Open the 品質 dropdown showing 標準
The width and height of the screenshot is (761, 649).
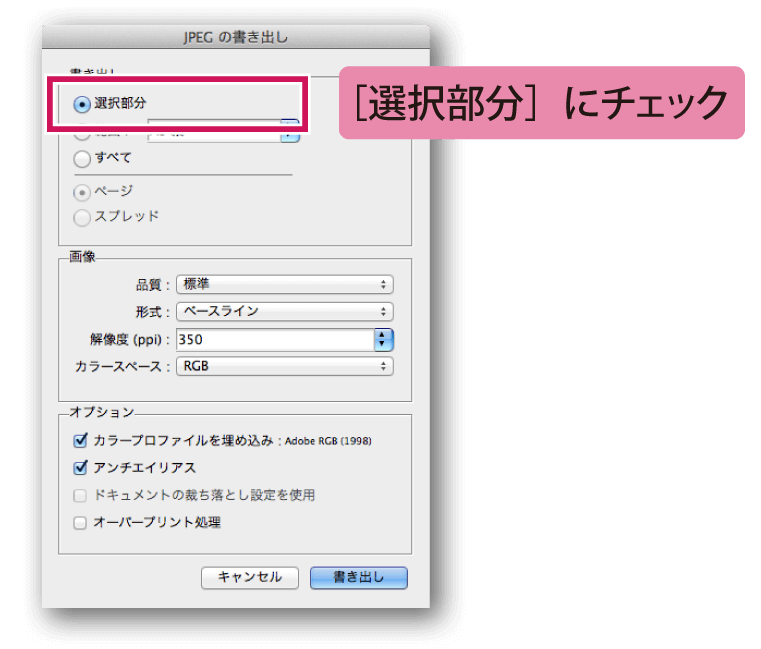pos(284,285)
